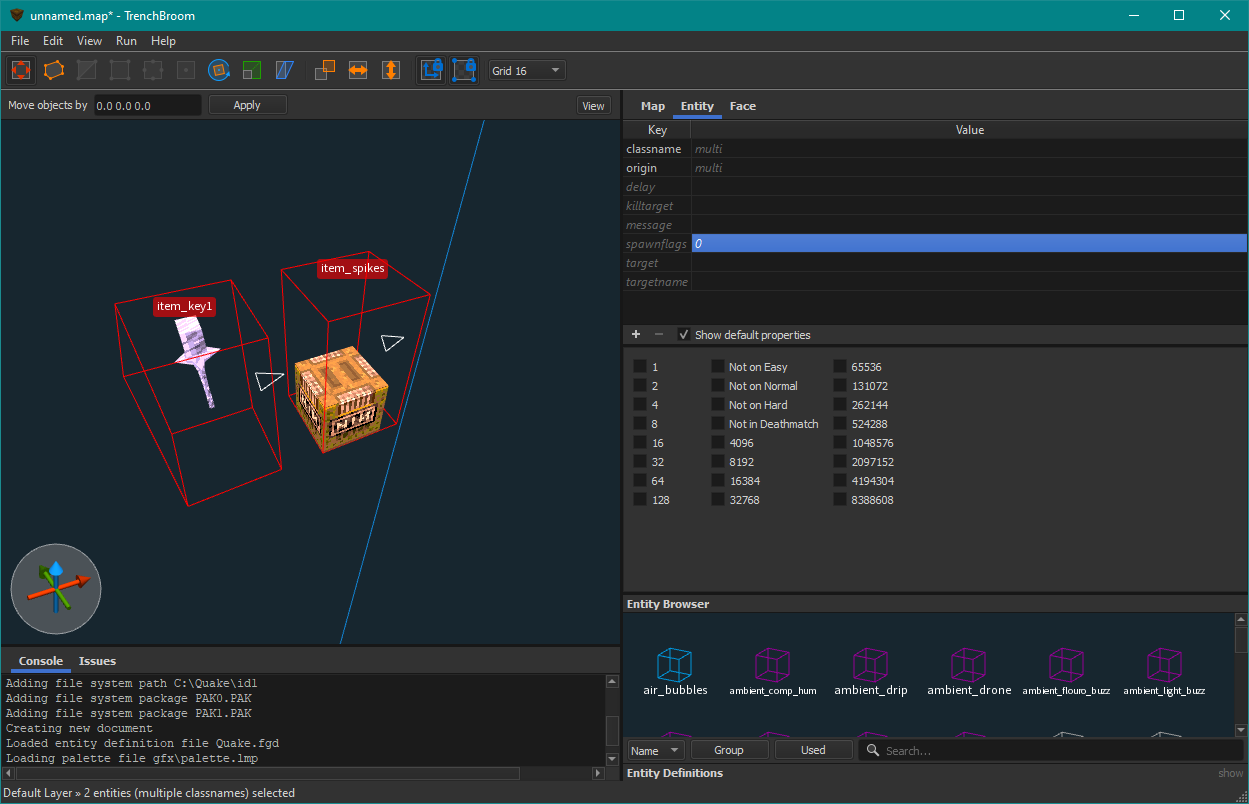Select the rotate objects tool icon

(x=219, y=70)
